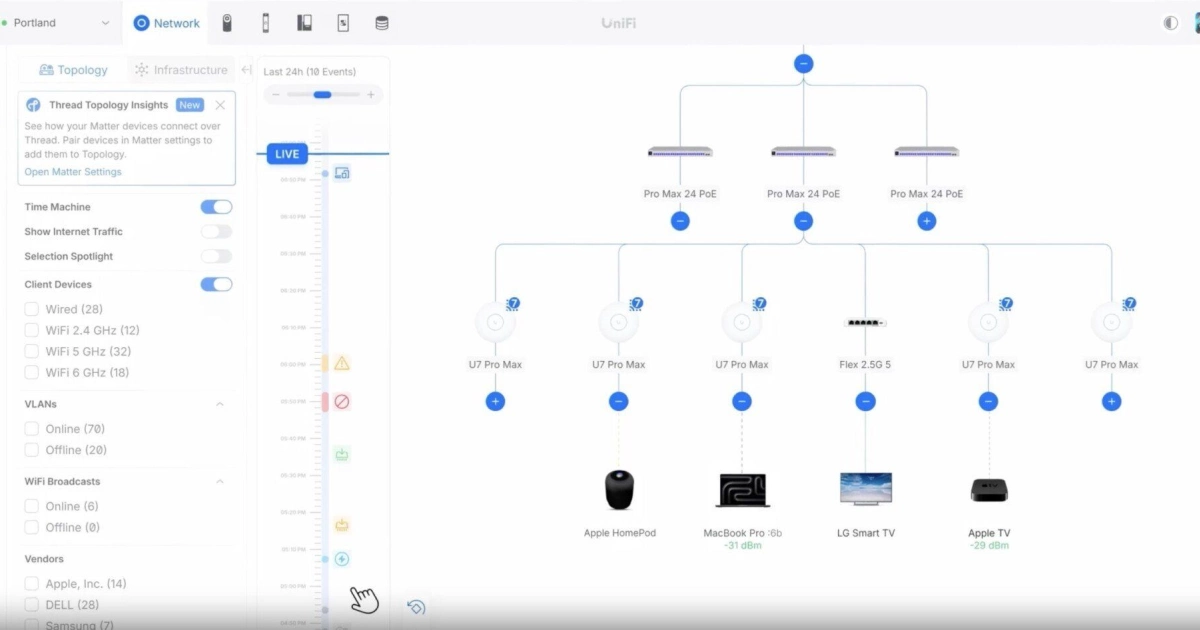This screenshot has height=630, width=1200.
Task: Switch to the Infrastructure tab
Action: [181, 70]
